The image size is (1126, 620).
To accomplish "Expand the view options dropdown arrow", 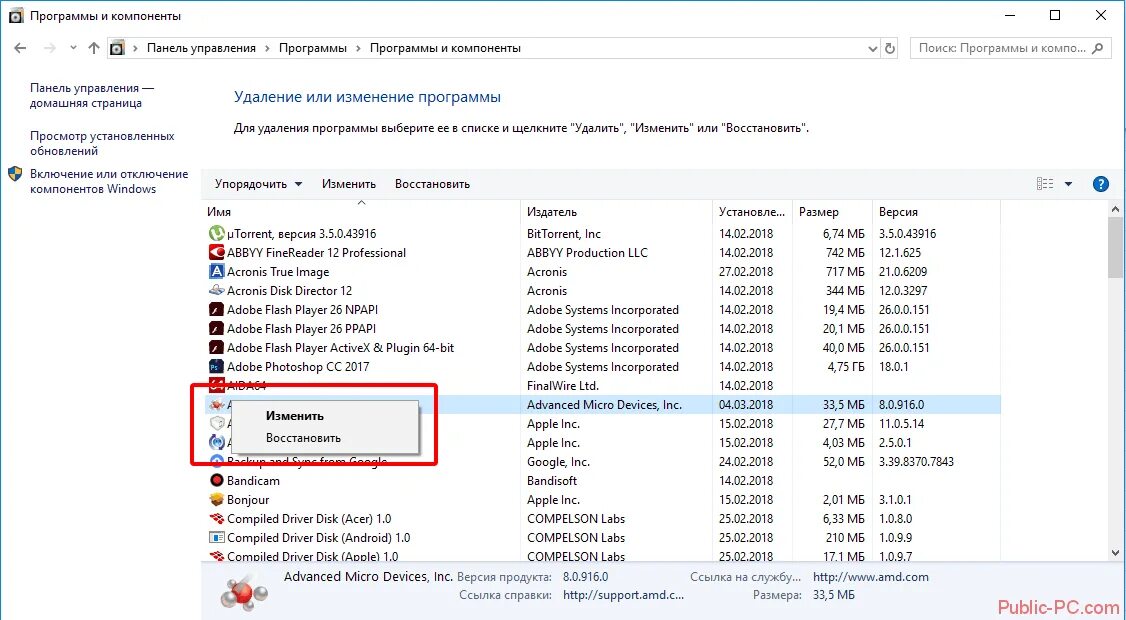I will coord(1068,184).
